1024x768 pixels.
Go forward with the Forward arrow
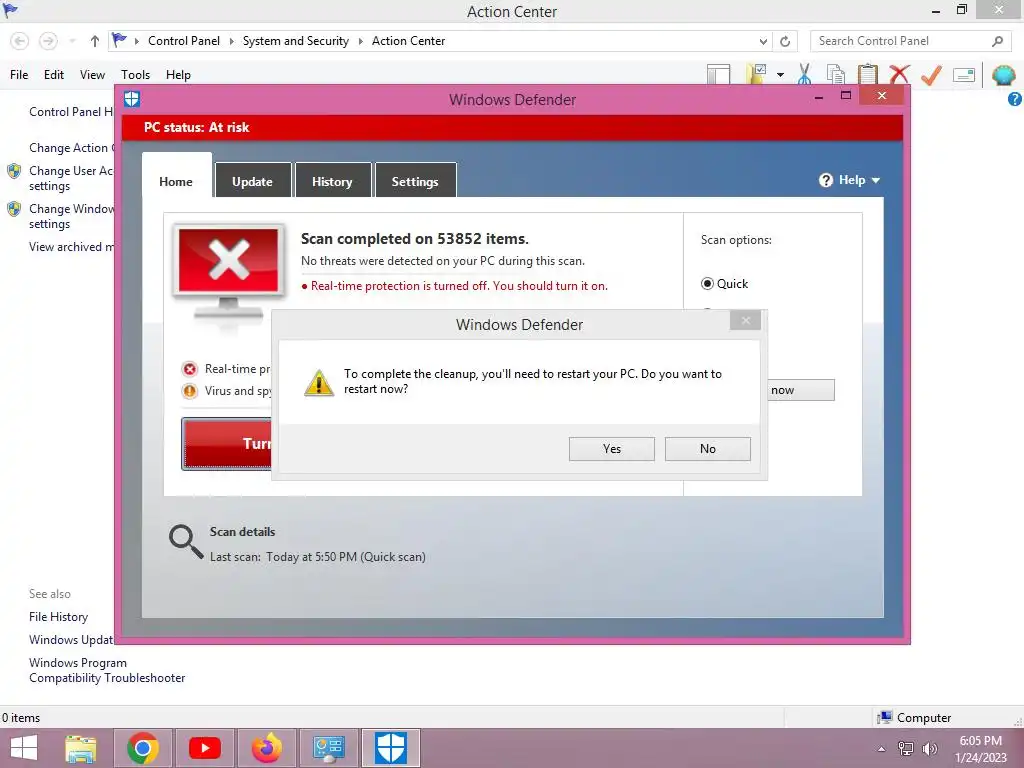48,41
